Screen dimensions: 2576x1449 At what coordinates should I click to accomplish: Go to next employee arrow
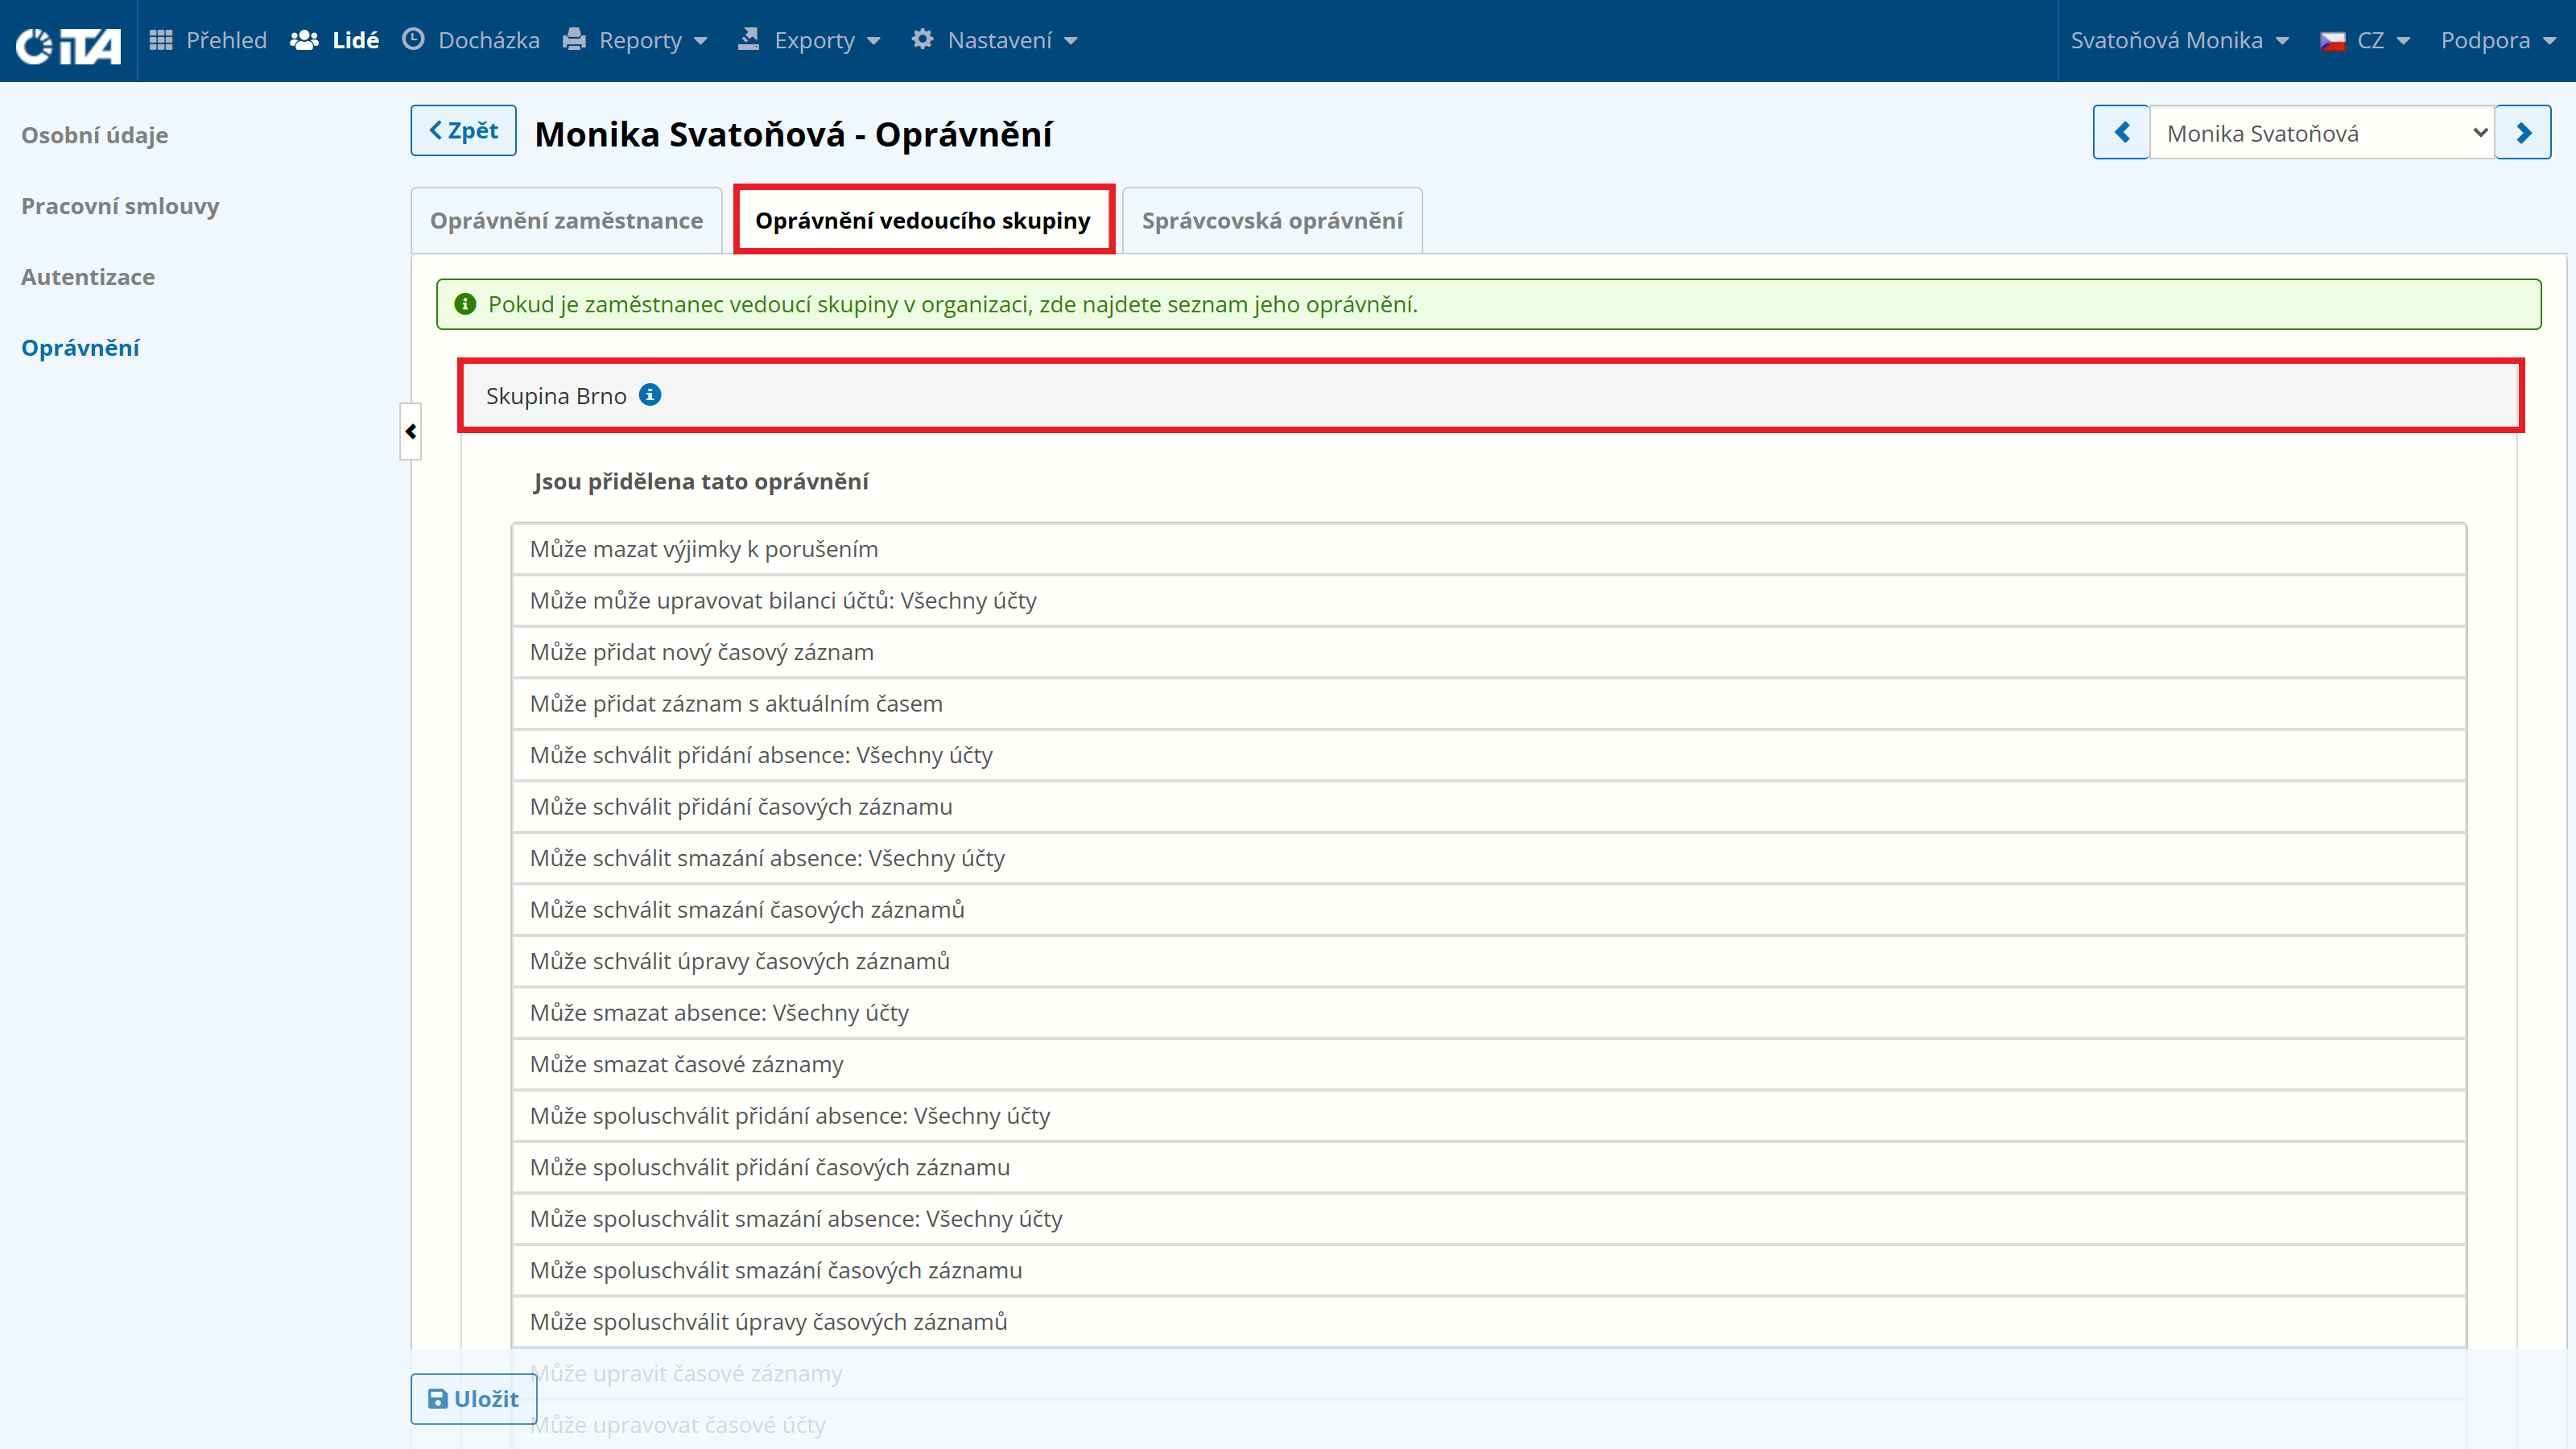coord(2523,132)
